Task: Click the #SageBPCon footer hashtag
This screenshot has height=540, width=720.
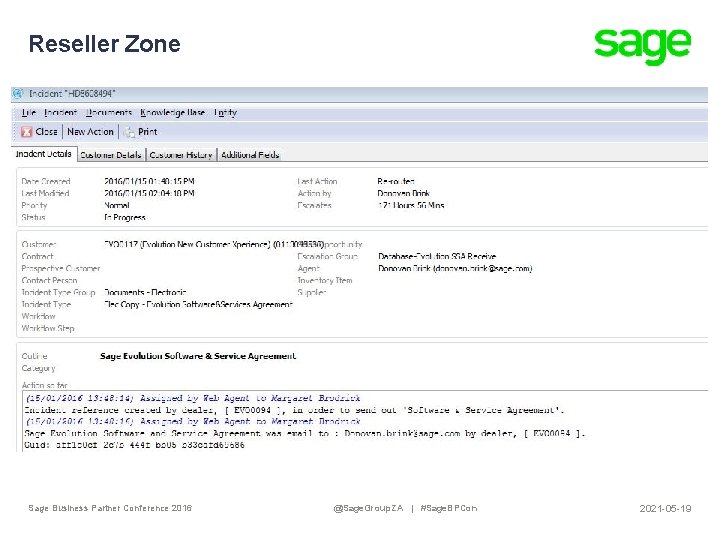Action: [x=449, y=508]
